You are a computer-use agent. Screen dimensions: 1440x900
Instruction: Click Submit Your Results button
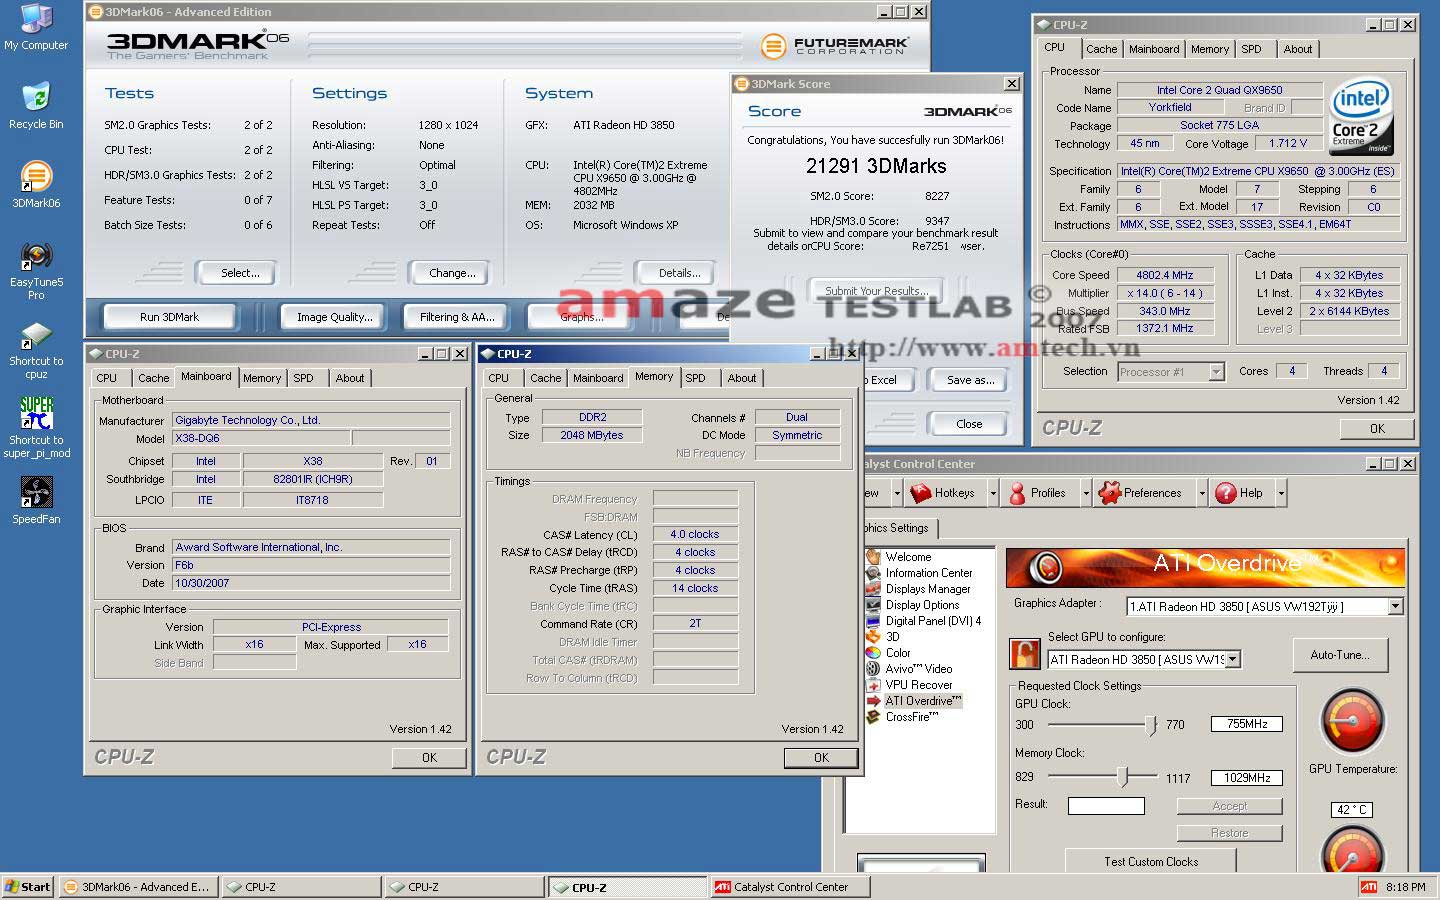pos(876,291)
